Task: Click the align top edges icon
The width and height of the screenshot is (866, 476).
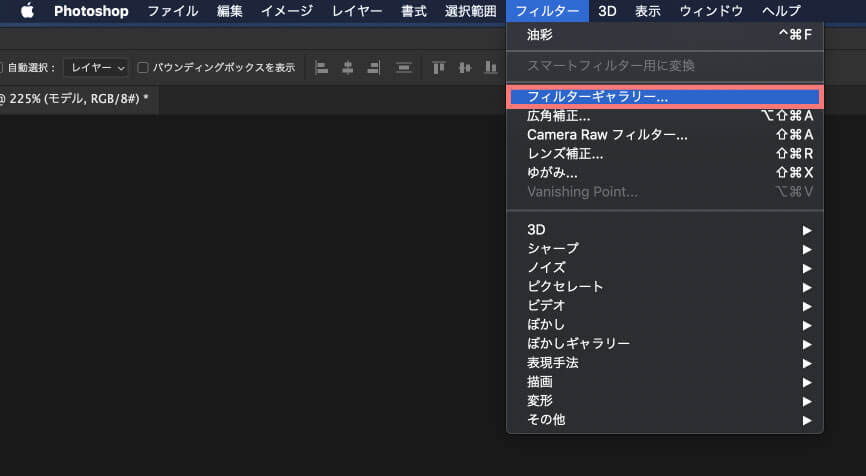Action: point(439,68)
